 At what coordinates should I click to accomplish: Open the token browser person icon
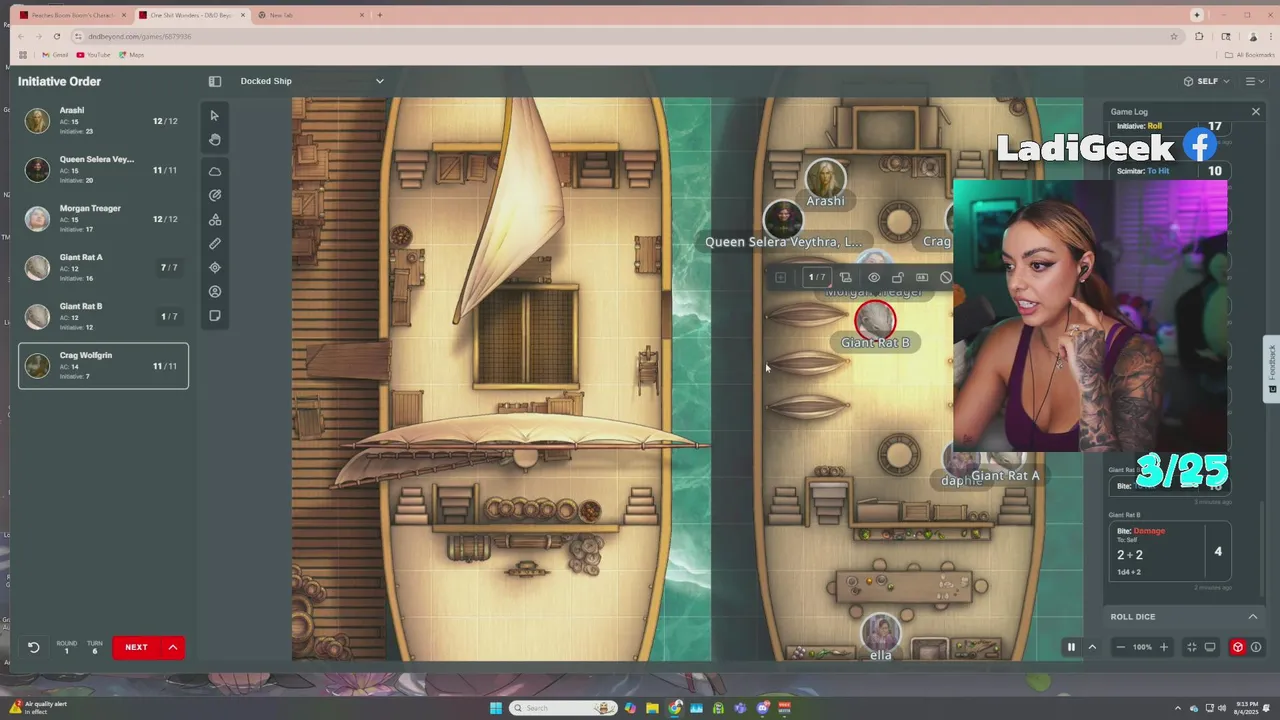[215, 292]
